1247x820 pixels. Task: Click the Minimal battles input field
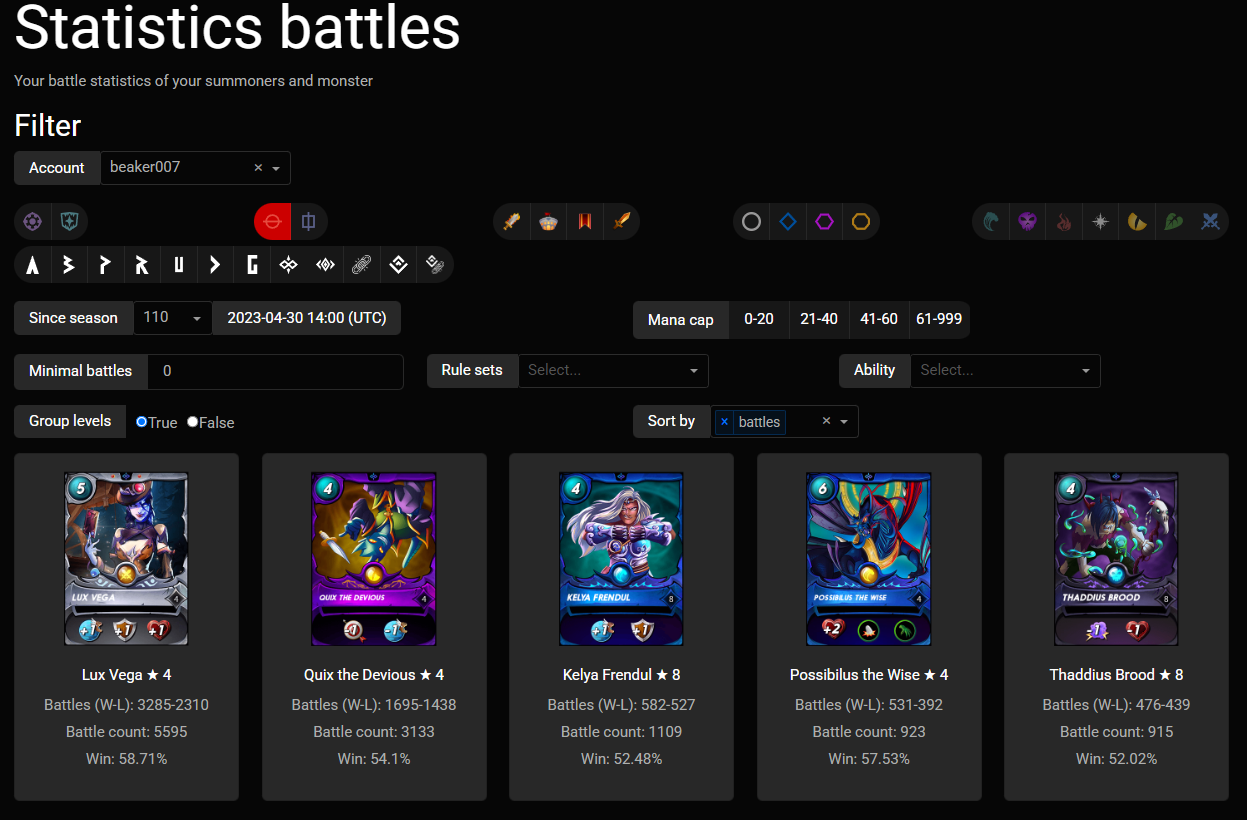pyautogui.click(x=276, y=371)
